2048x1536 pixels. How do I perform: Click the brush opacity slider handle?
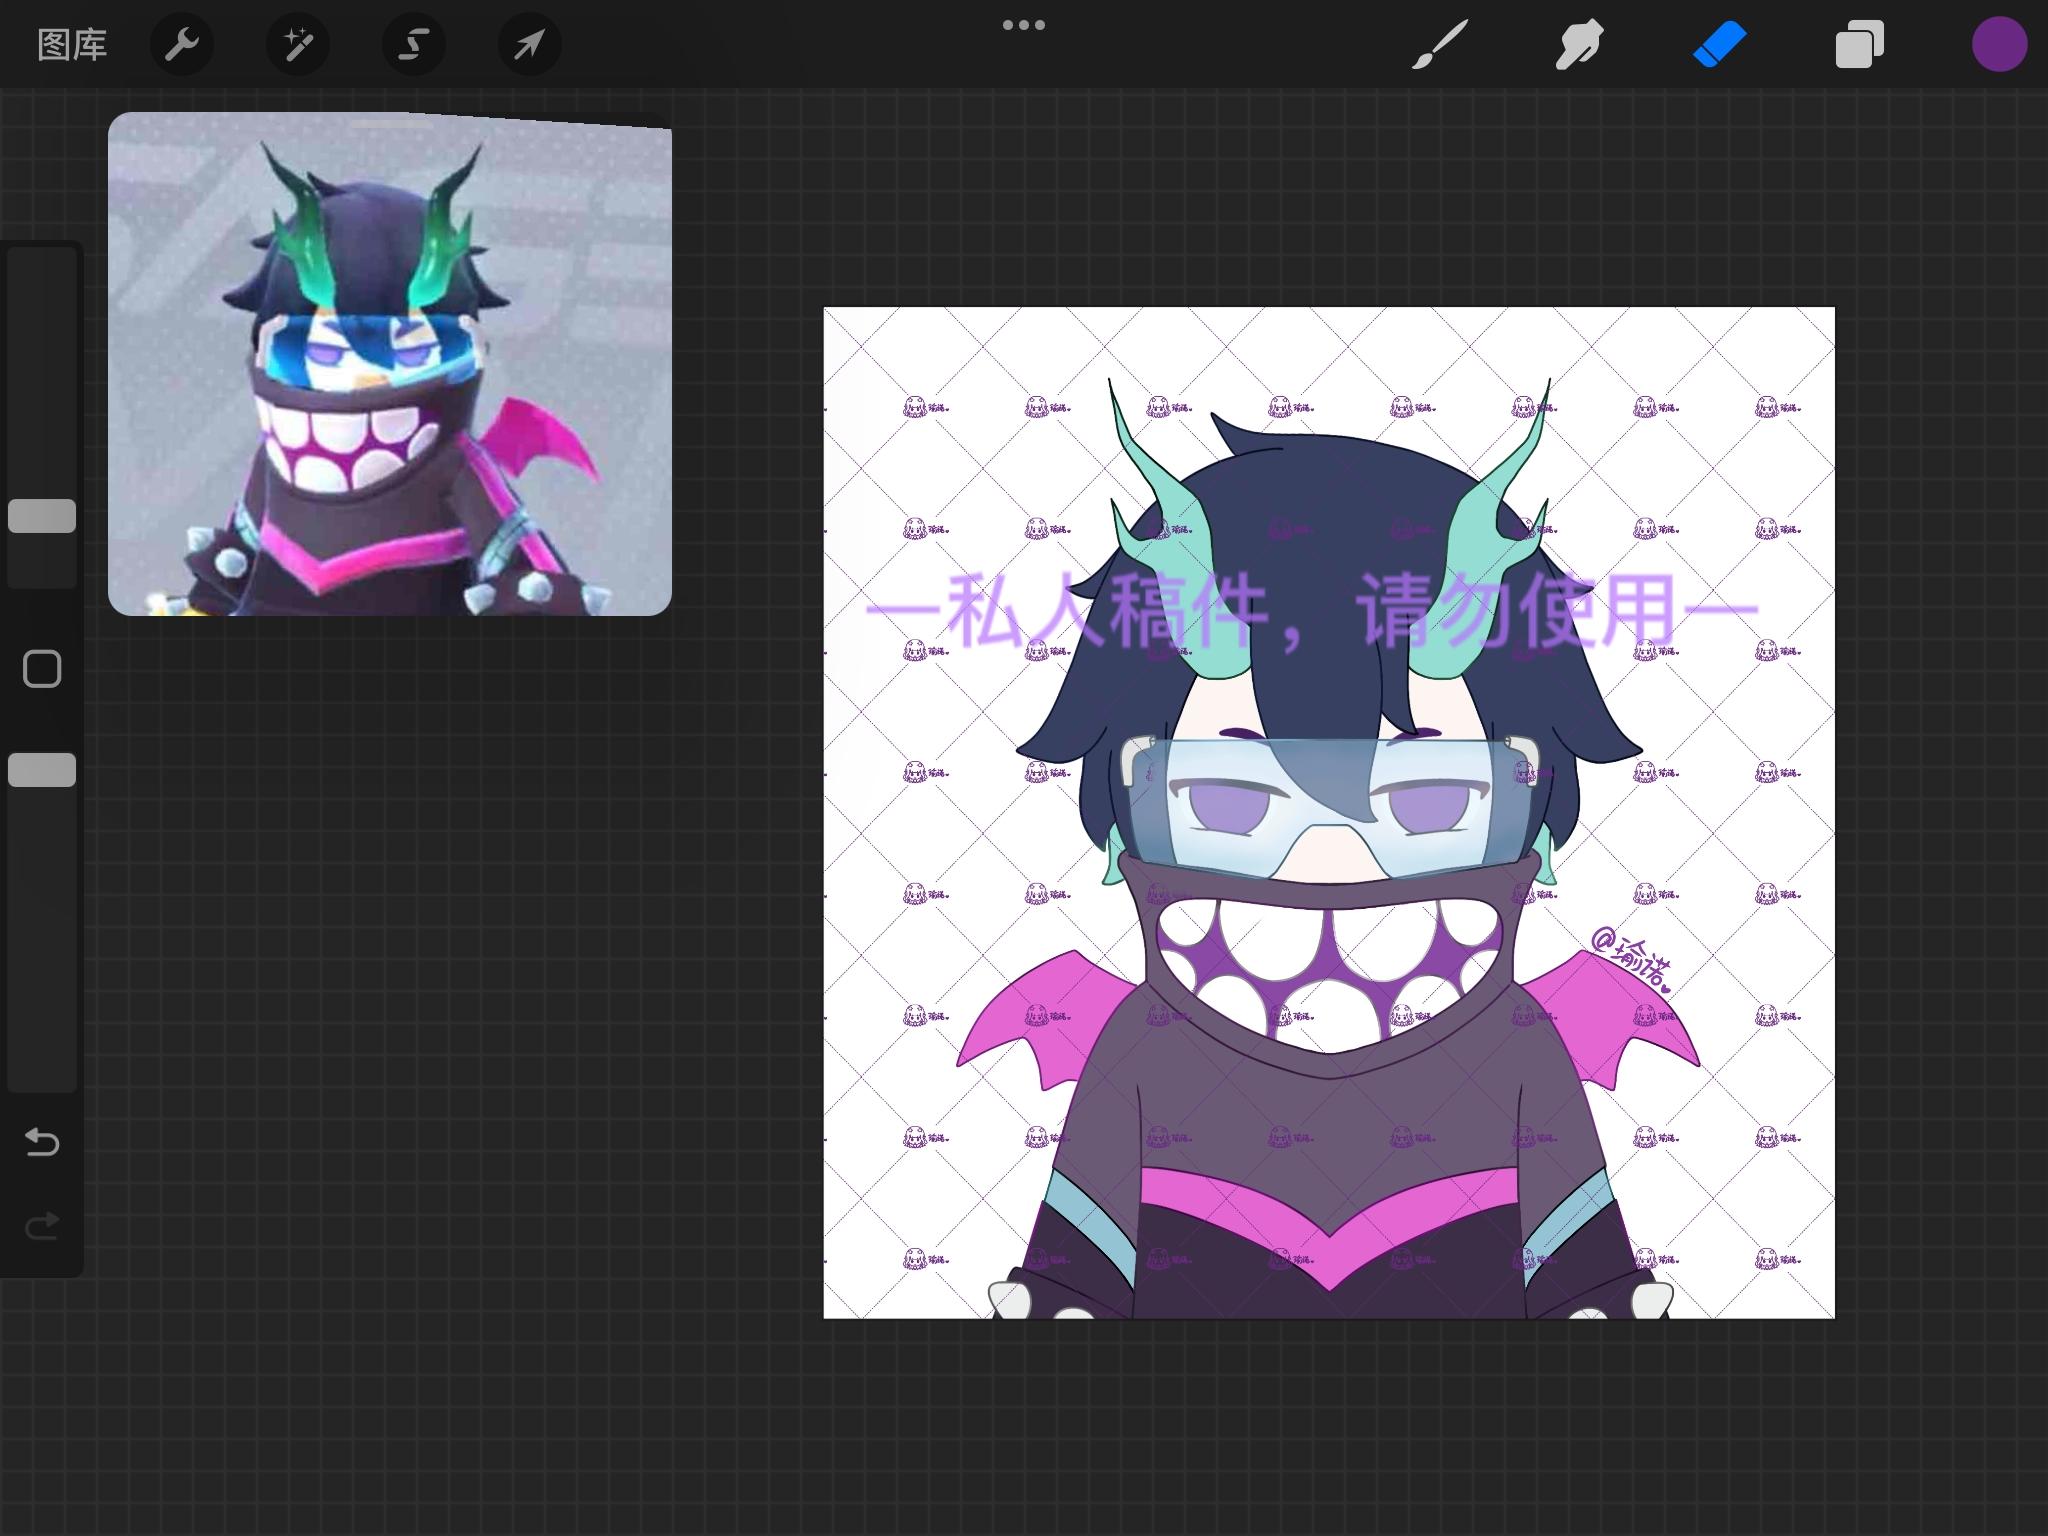click(42, 770)
